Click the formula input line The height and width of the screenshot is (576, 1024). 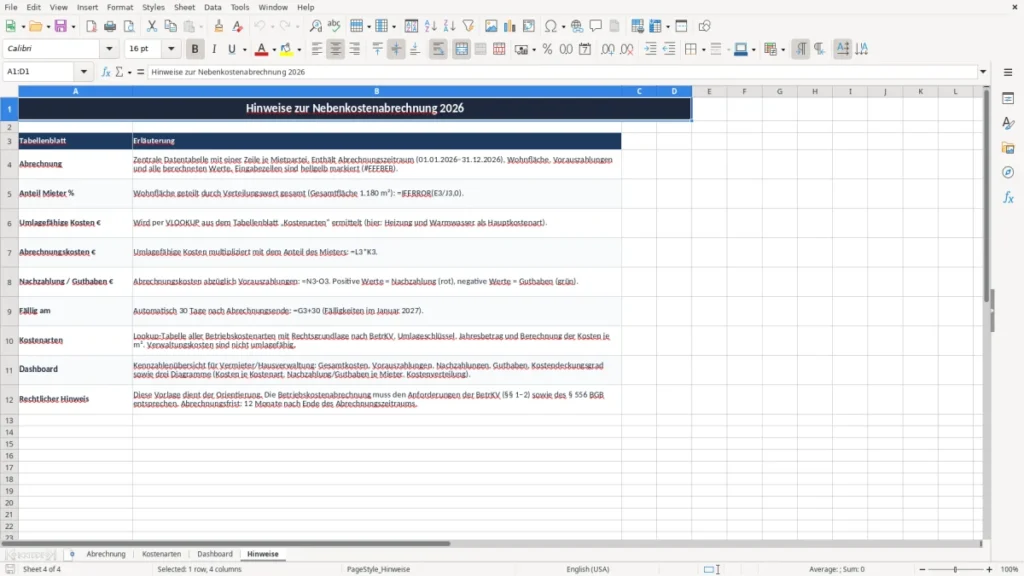pos(562,72)
